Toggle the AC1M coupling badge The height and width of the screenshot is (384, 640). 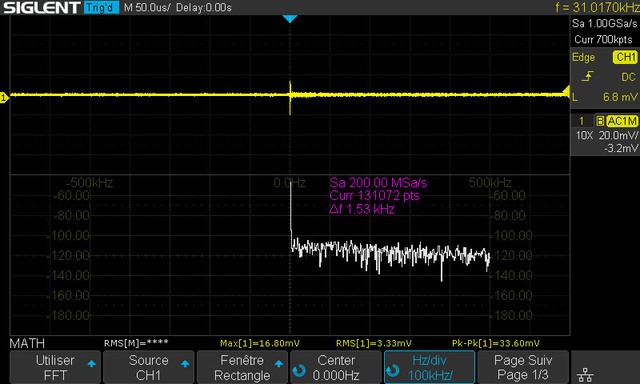622,121
